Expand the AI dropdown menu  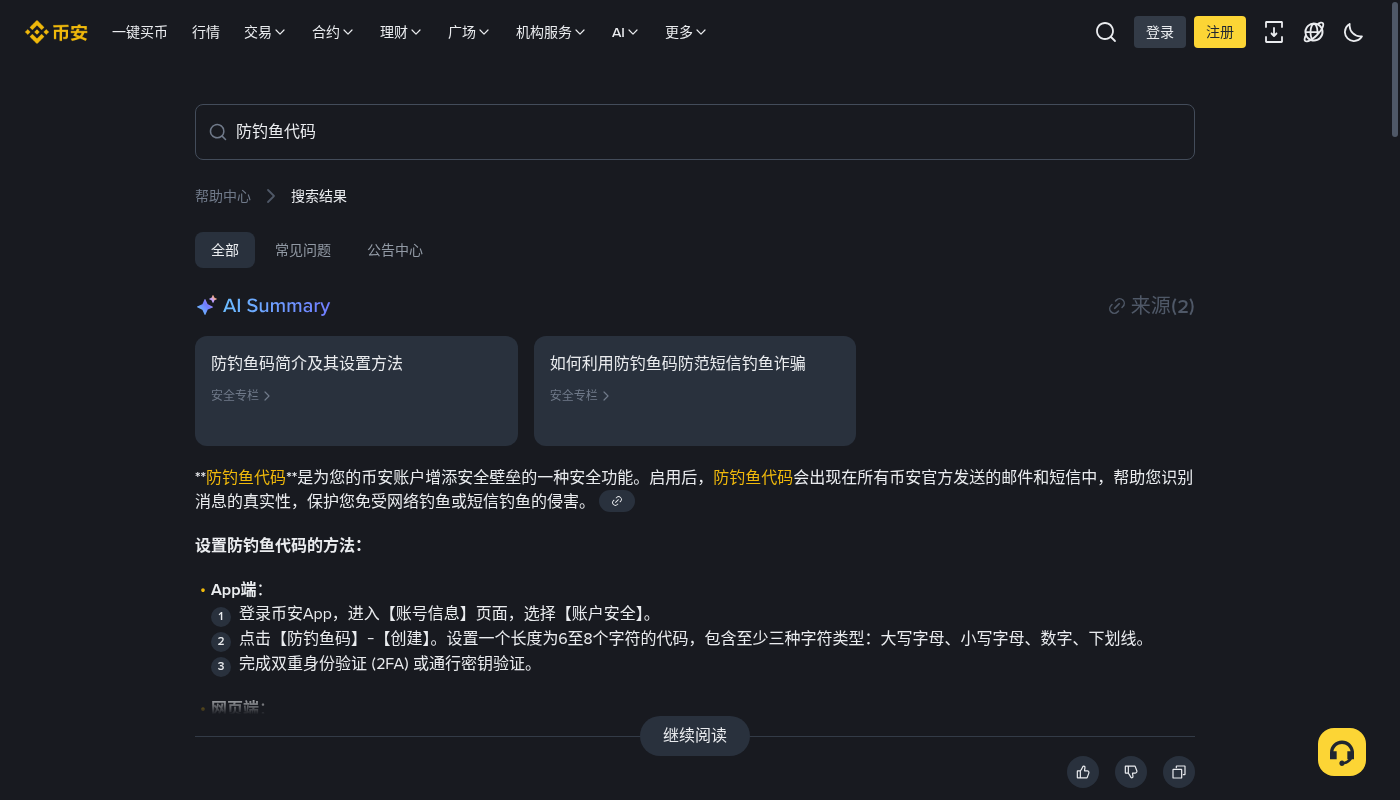pyautogui.click(x=625, y=32)
